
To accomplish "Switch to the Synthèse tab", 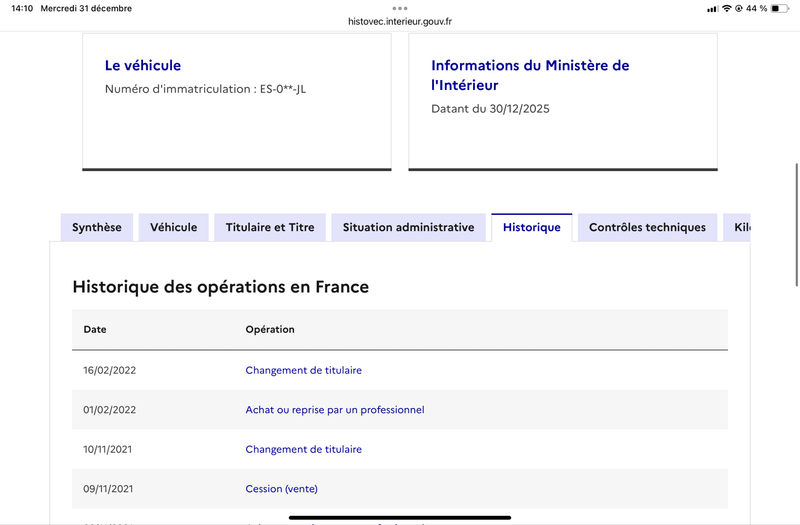I will click(97, 227).
